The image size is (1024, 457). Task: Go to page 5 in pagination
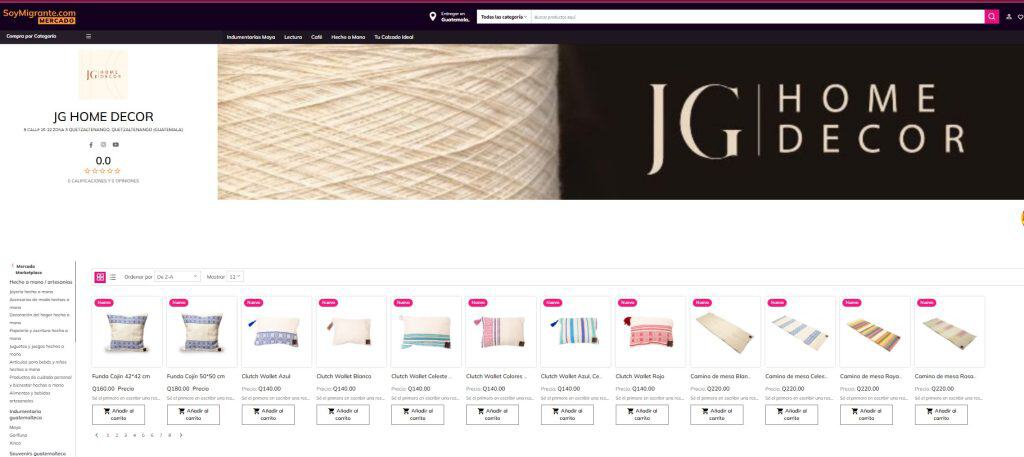[x=143, y=435]
